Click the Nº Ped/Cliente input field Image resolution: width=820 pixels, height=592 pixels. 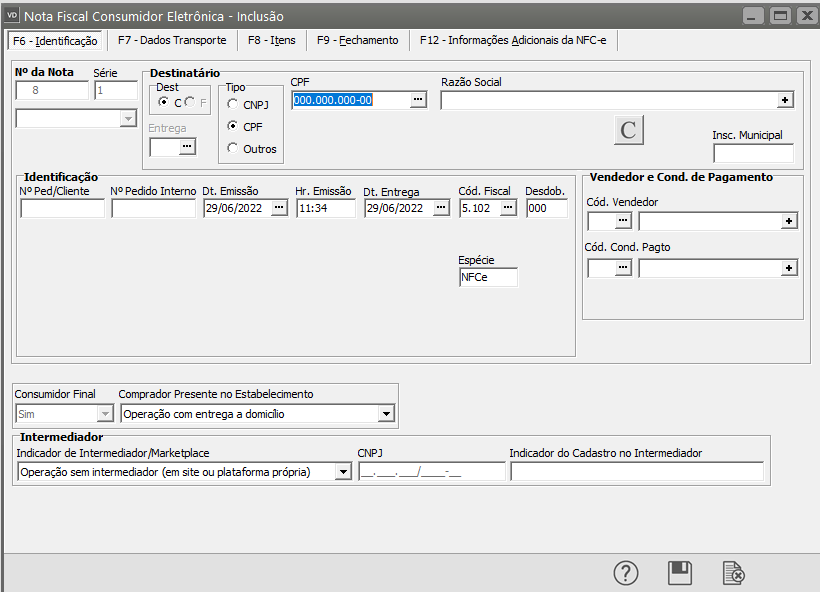(62, 208)
